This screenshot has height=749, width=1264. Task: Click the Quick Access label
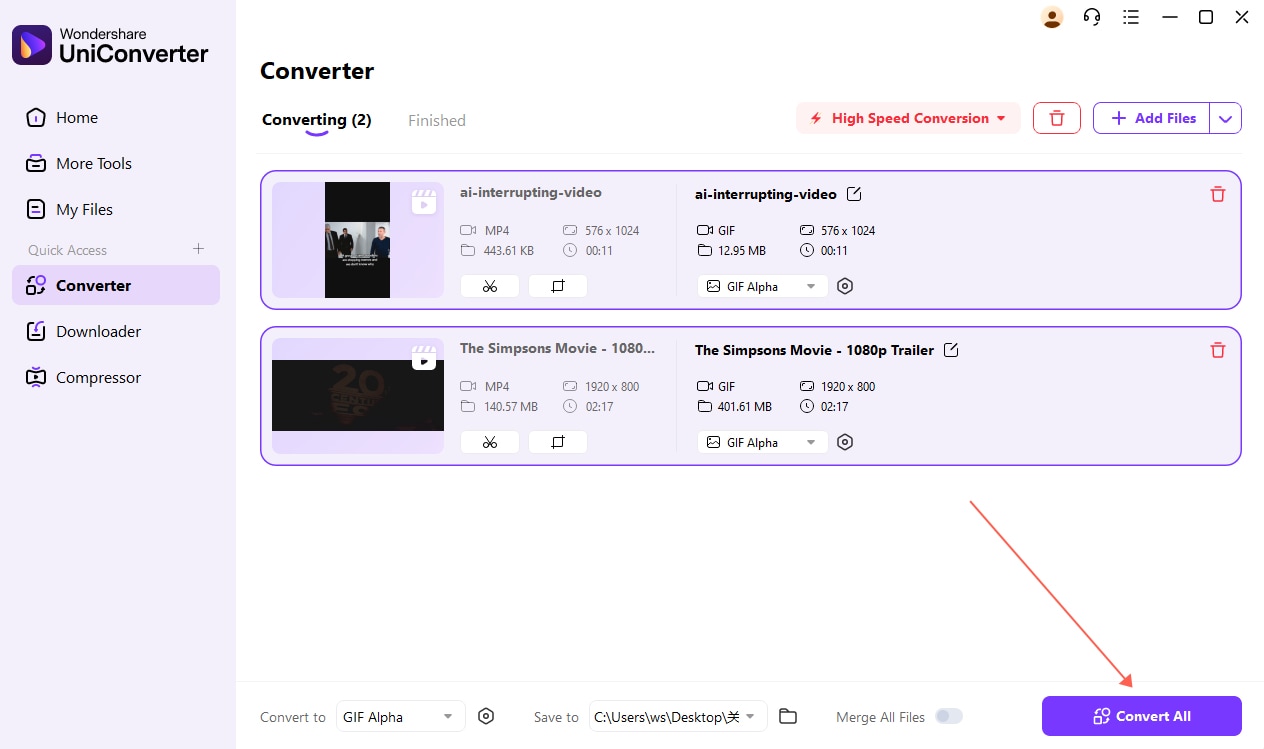coord(67,250)
